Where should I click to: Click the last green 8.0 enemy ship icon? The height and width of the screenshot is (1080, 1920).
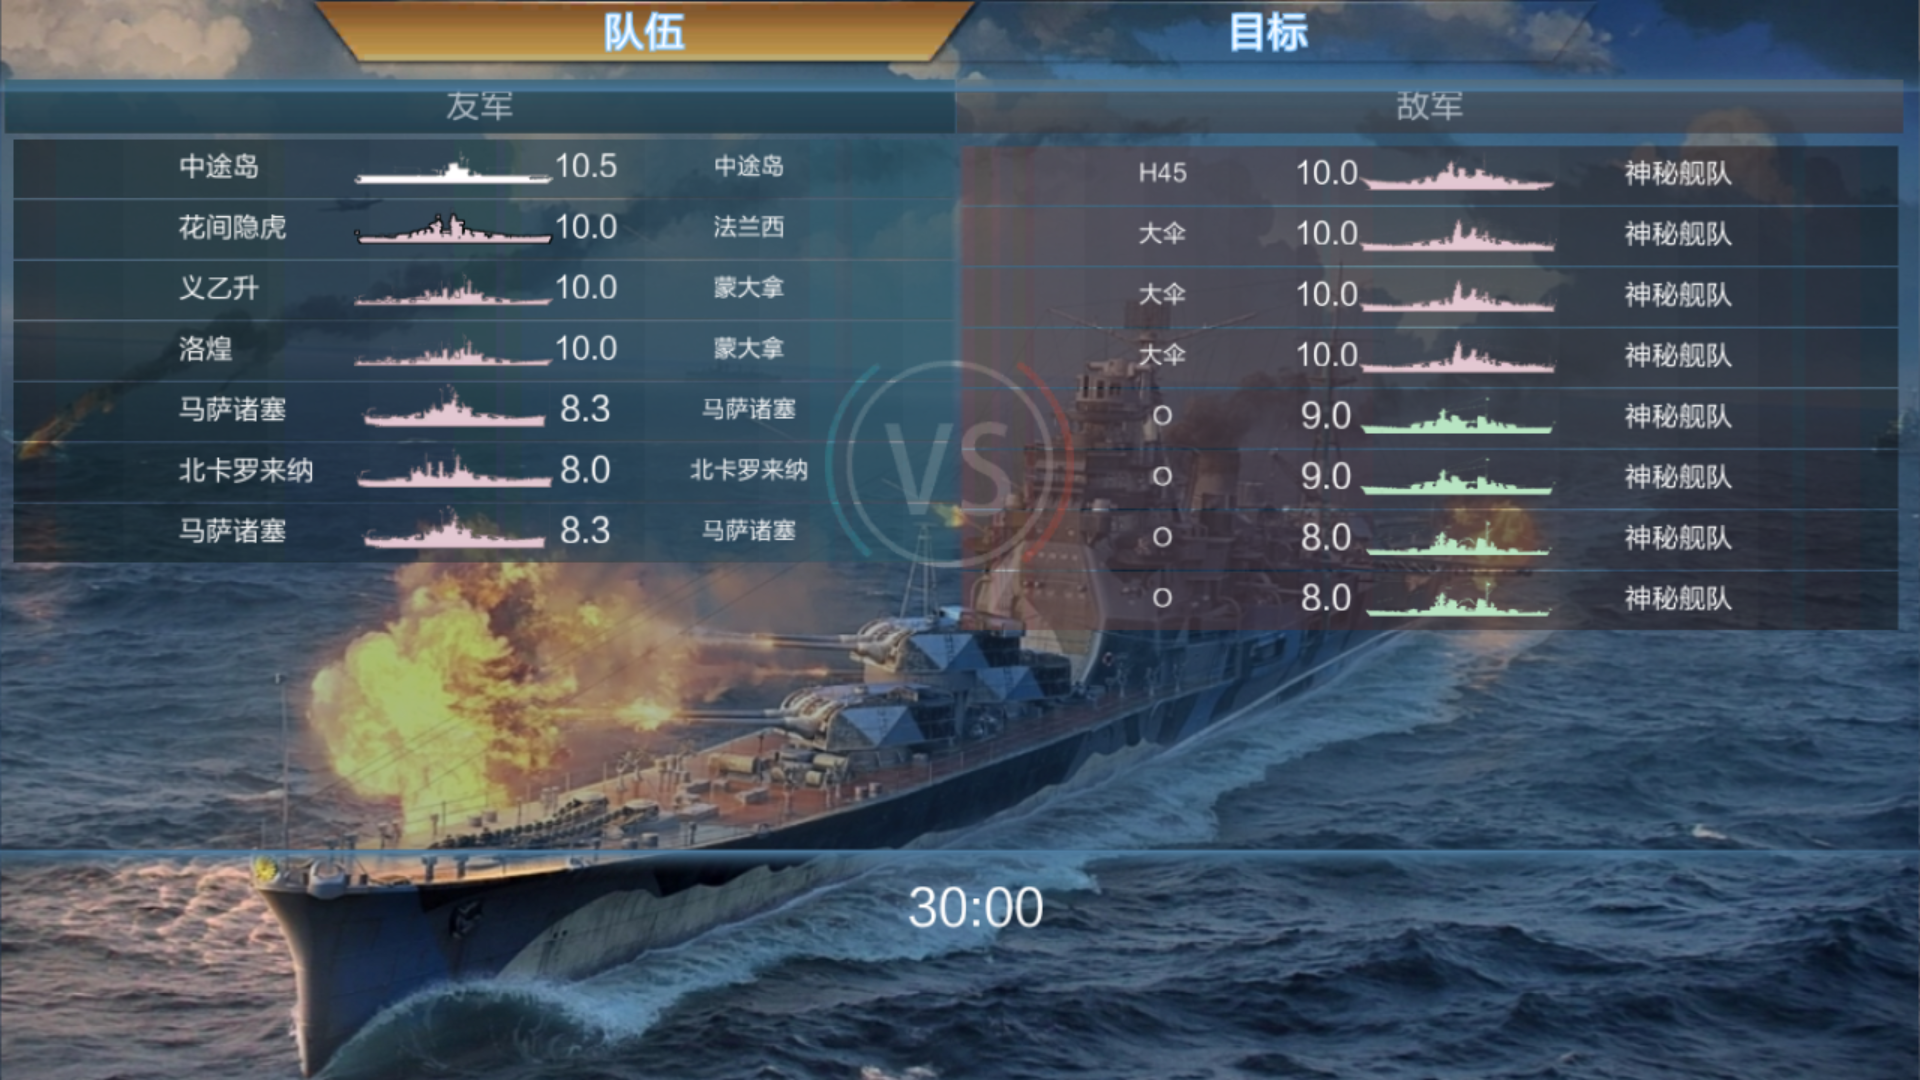pyautogui.click(x=1458, y=601)
